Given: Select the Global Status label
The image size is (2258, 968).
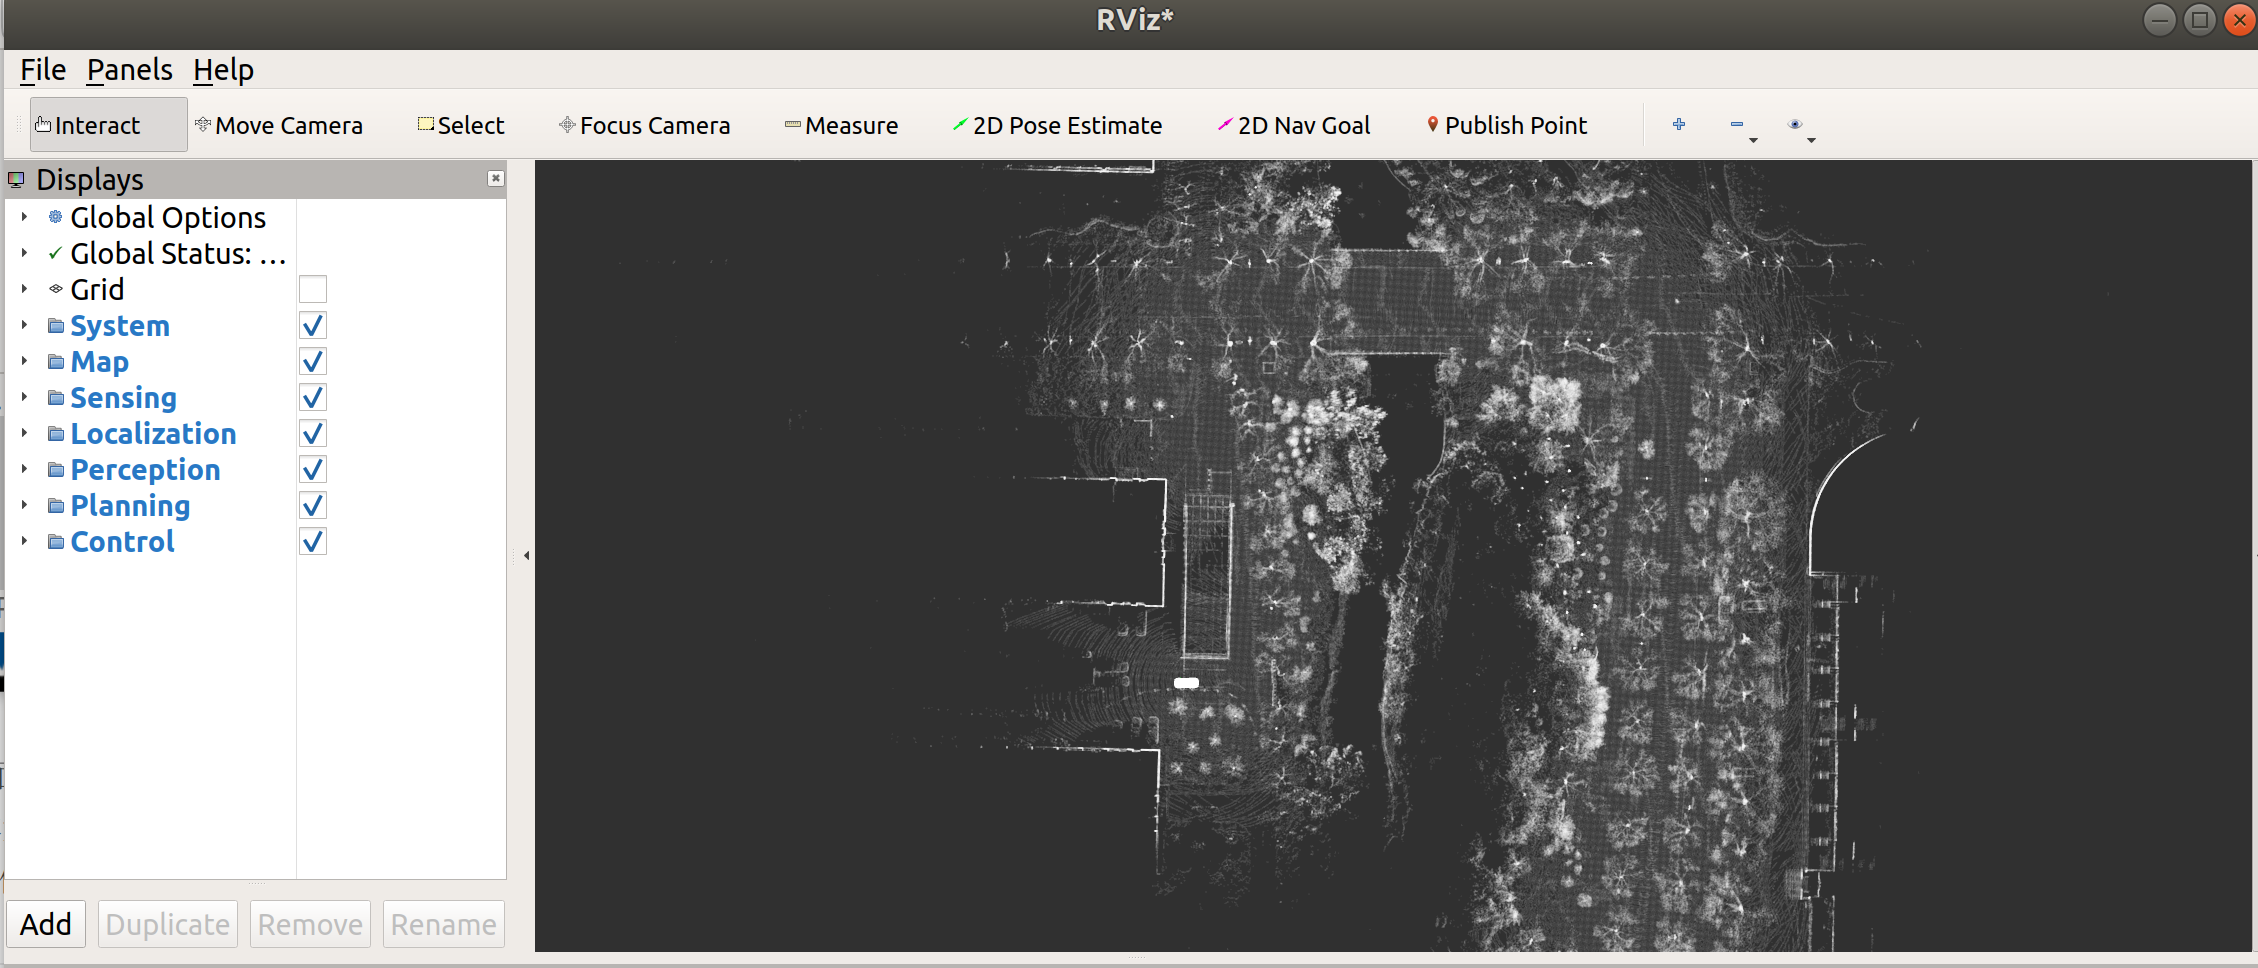Looking at the screenshot, I should pyautogui.click(x=178, y=253).
